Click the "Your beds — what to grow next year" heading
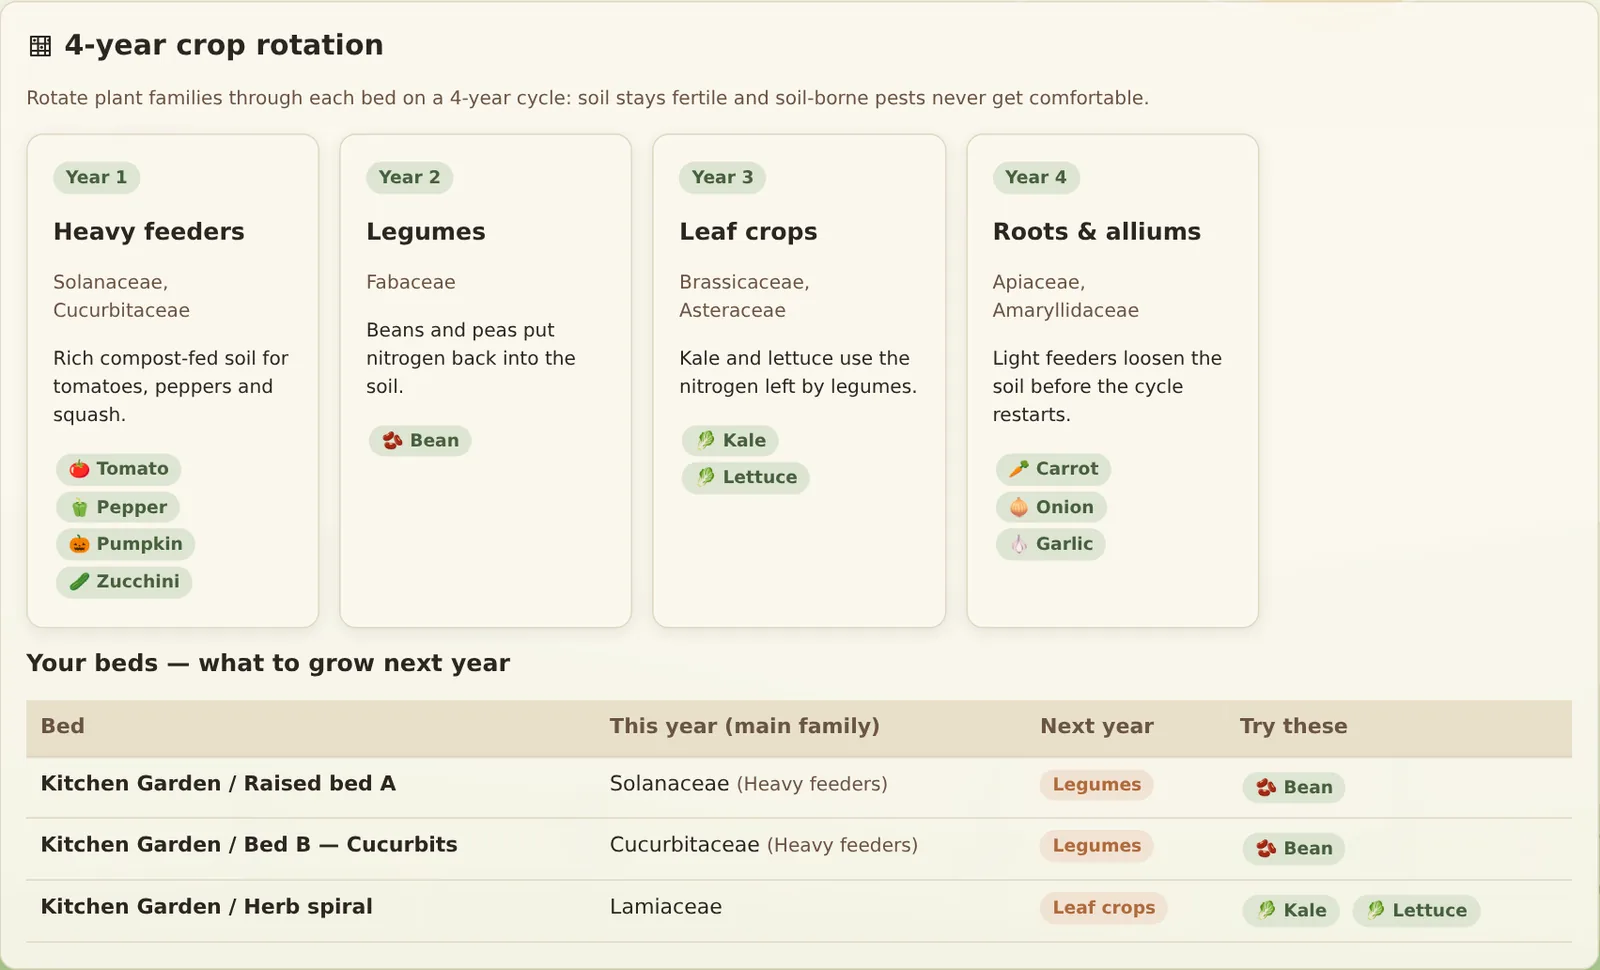Screen dimensions: 1600x970 [x=268, y=663]
